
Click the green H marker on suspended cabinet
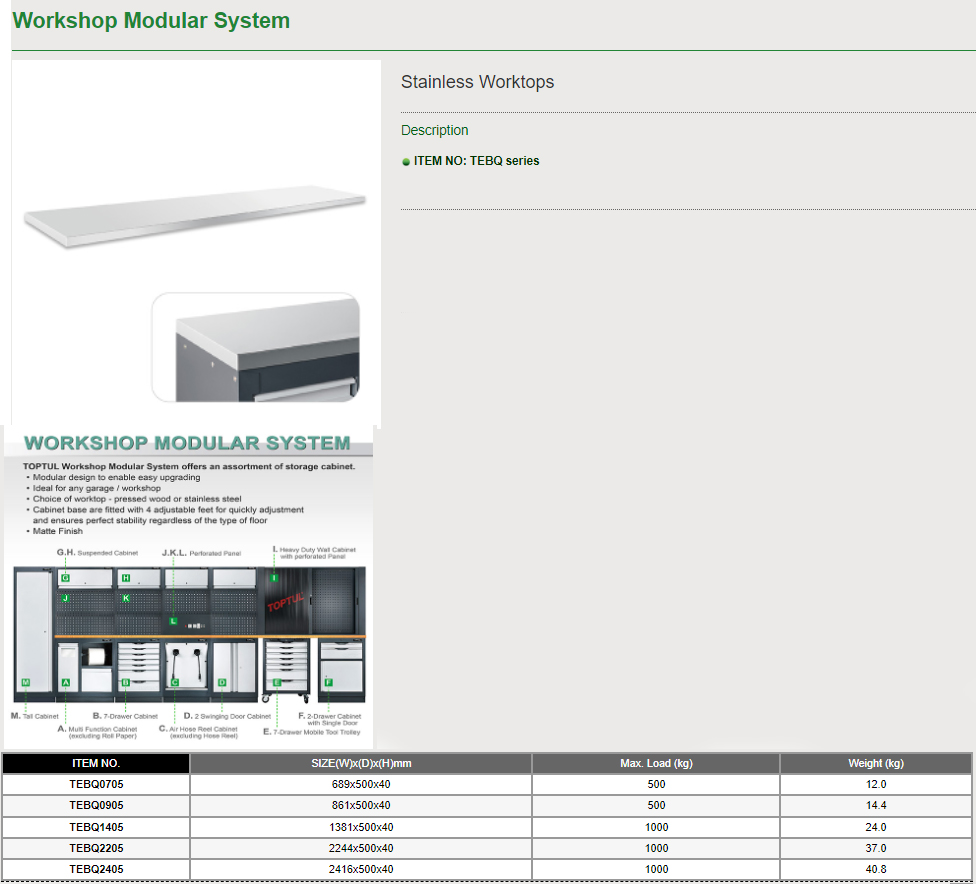[126, 578]
